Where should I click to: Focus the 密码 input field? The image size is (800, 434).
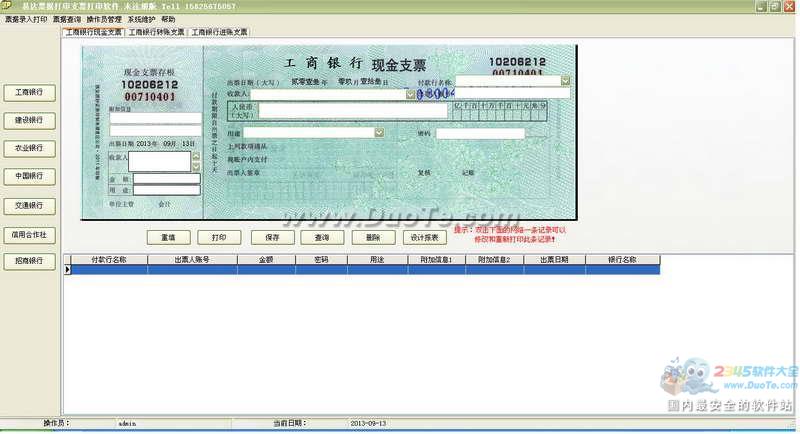click(480, 134)
